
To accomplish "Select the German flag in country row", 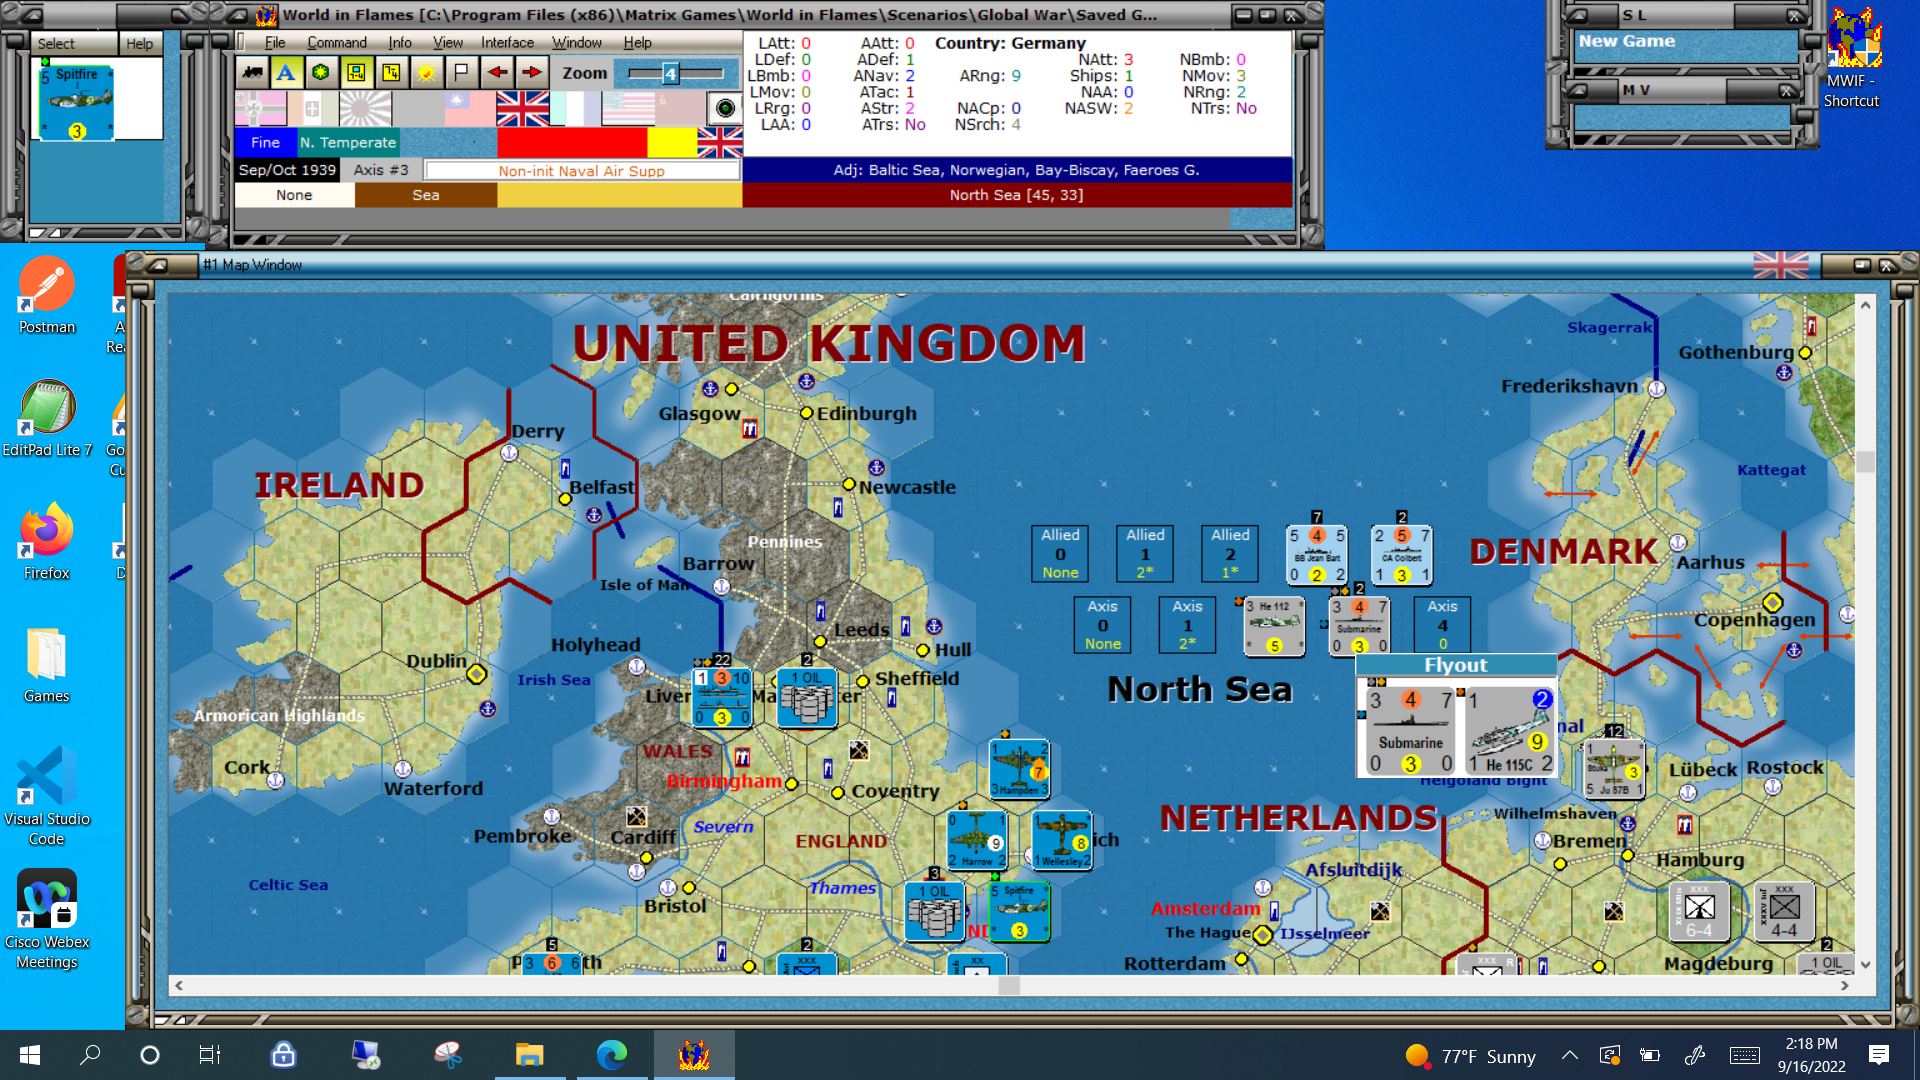I will [260, 108].
